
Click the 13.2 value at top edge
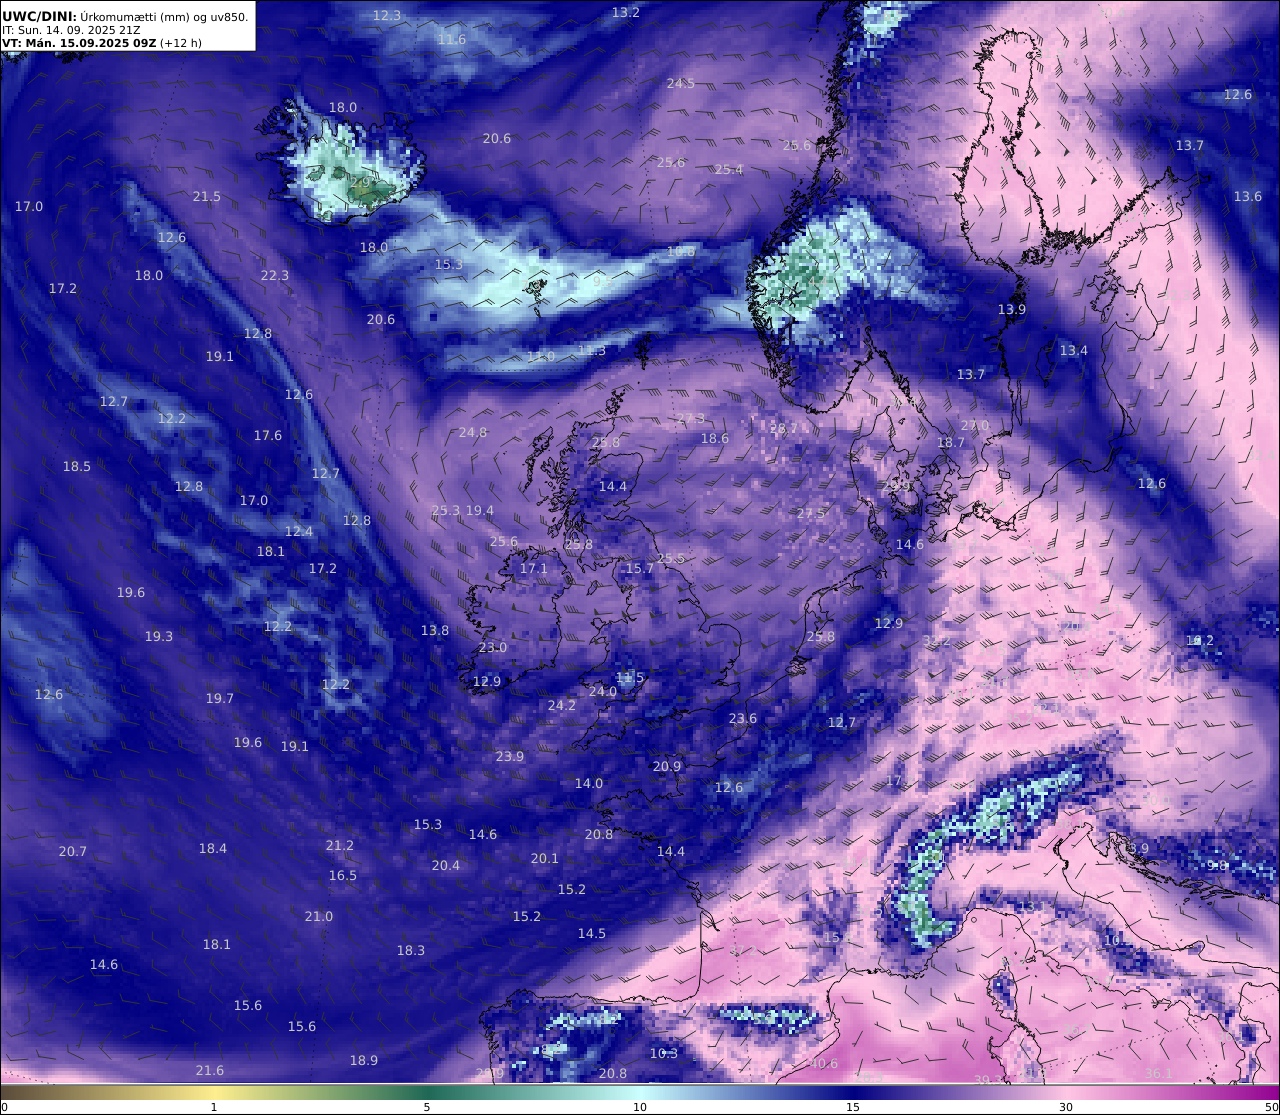point(626,12)
